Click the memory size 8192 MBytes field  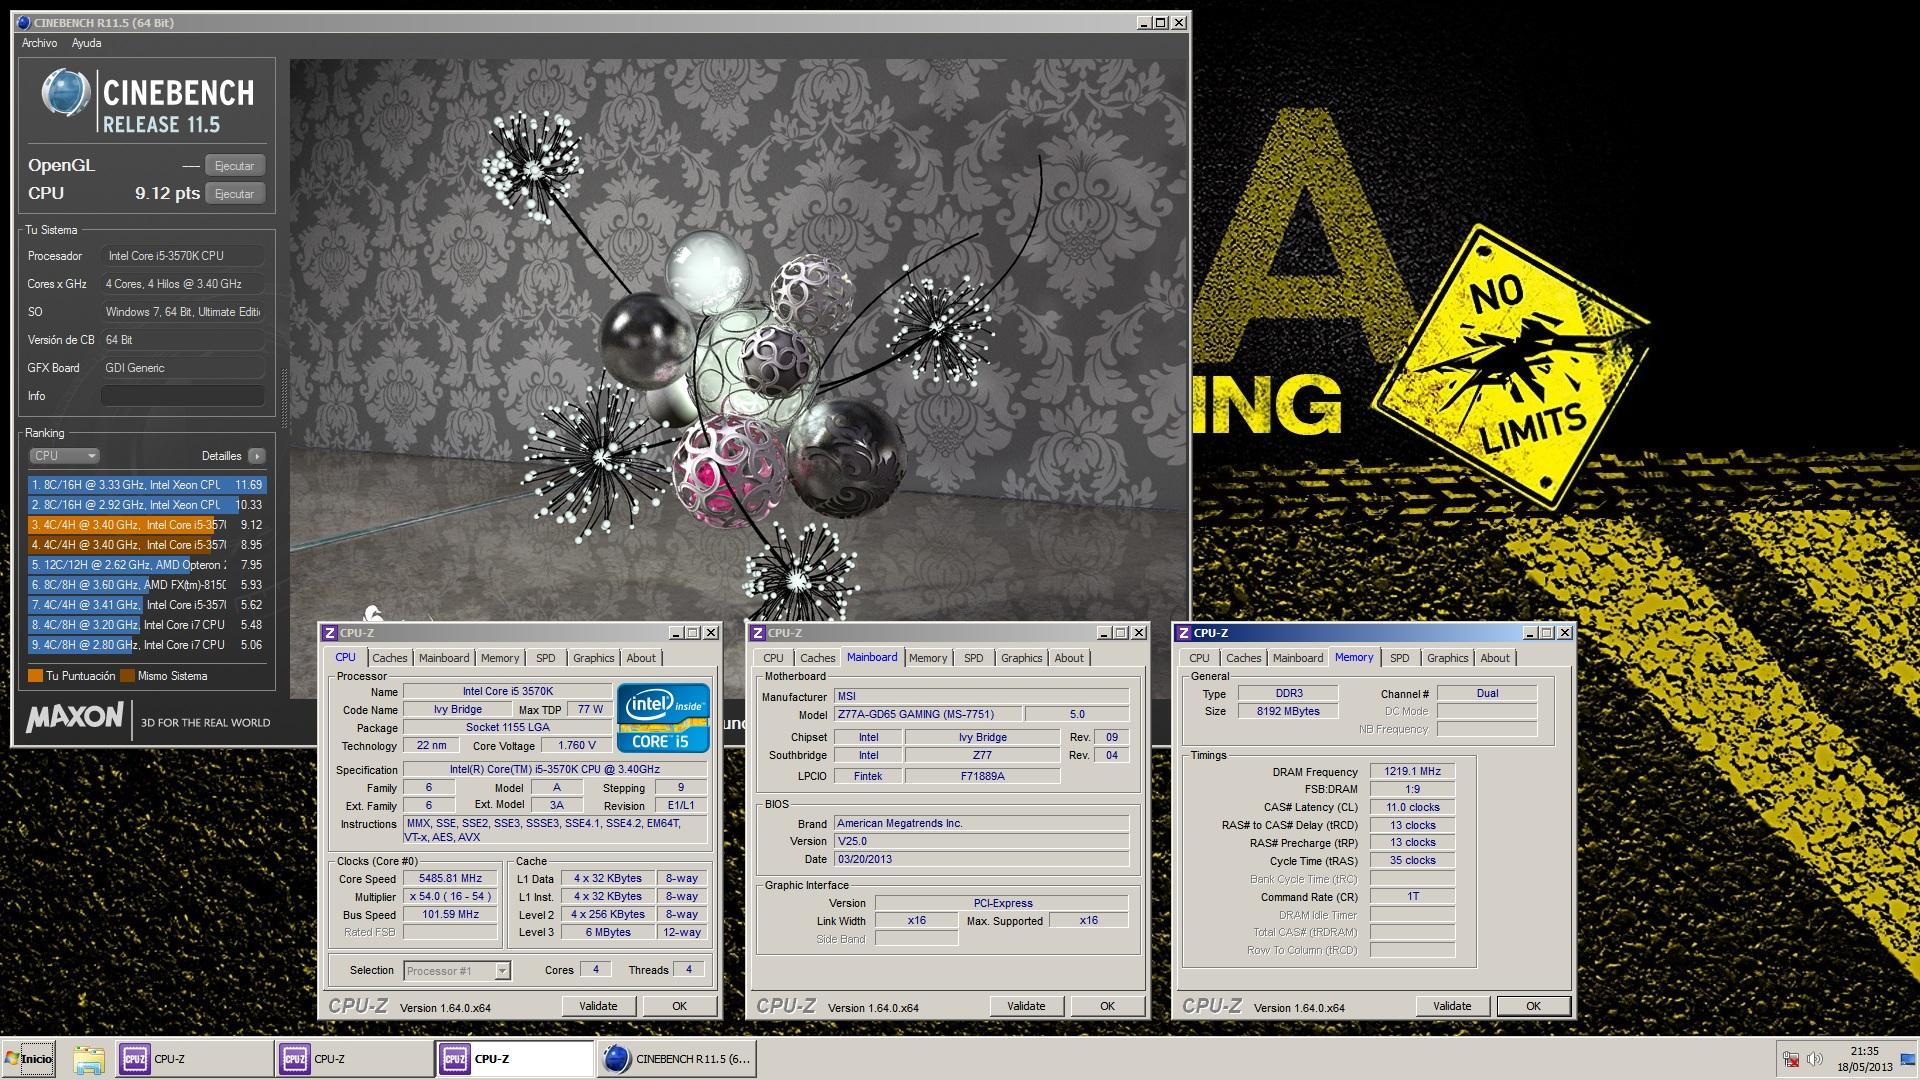pyautogui.click(x=1288, y=712)
